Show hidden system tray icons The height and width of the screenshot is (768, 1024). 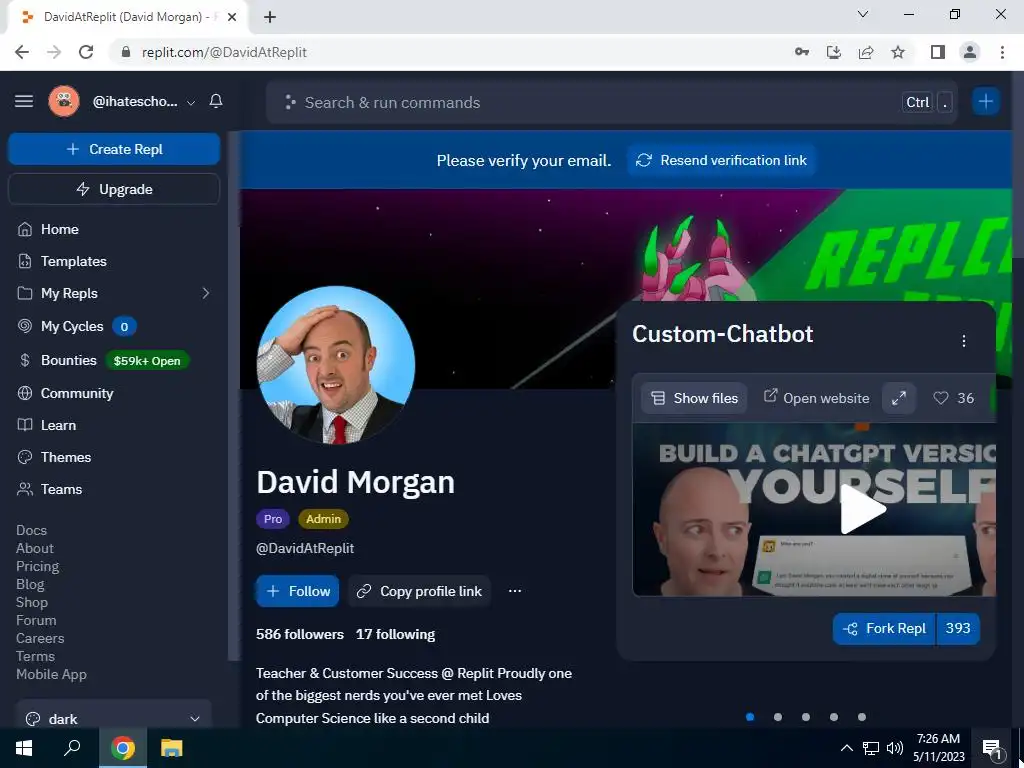(x=846, y=748)
